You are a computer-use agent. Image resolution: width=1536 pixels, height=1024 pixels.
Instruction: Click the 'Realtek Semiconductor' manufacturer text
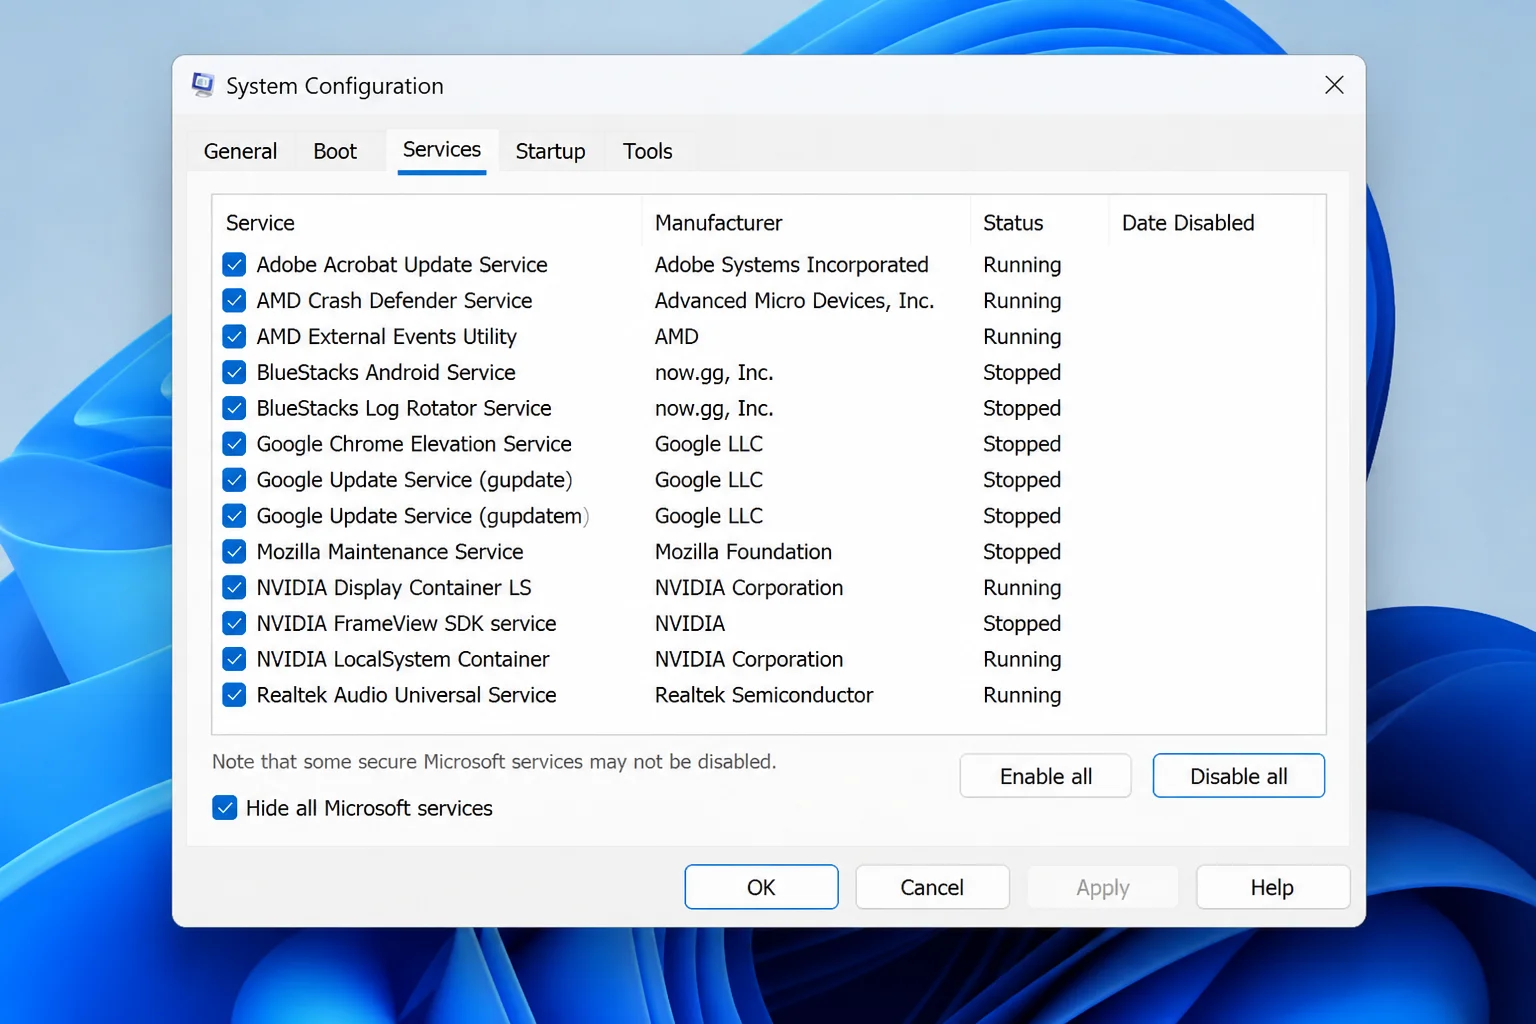(764, 695)
